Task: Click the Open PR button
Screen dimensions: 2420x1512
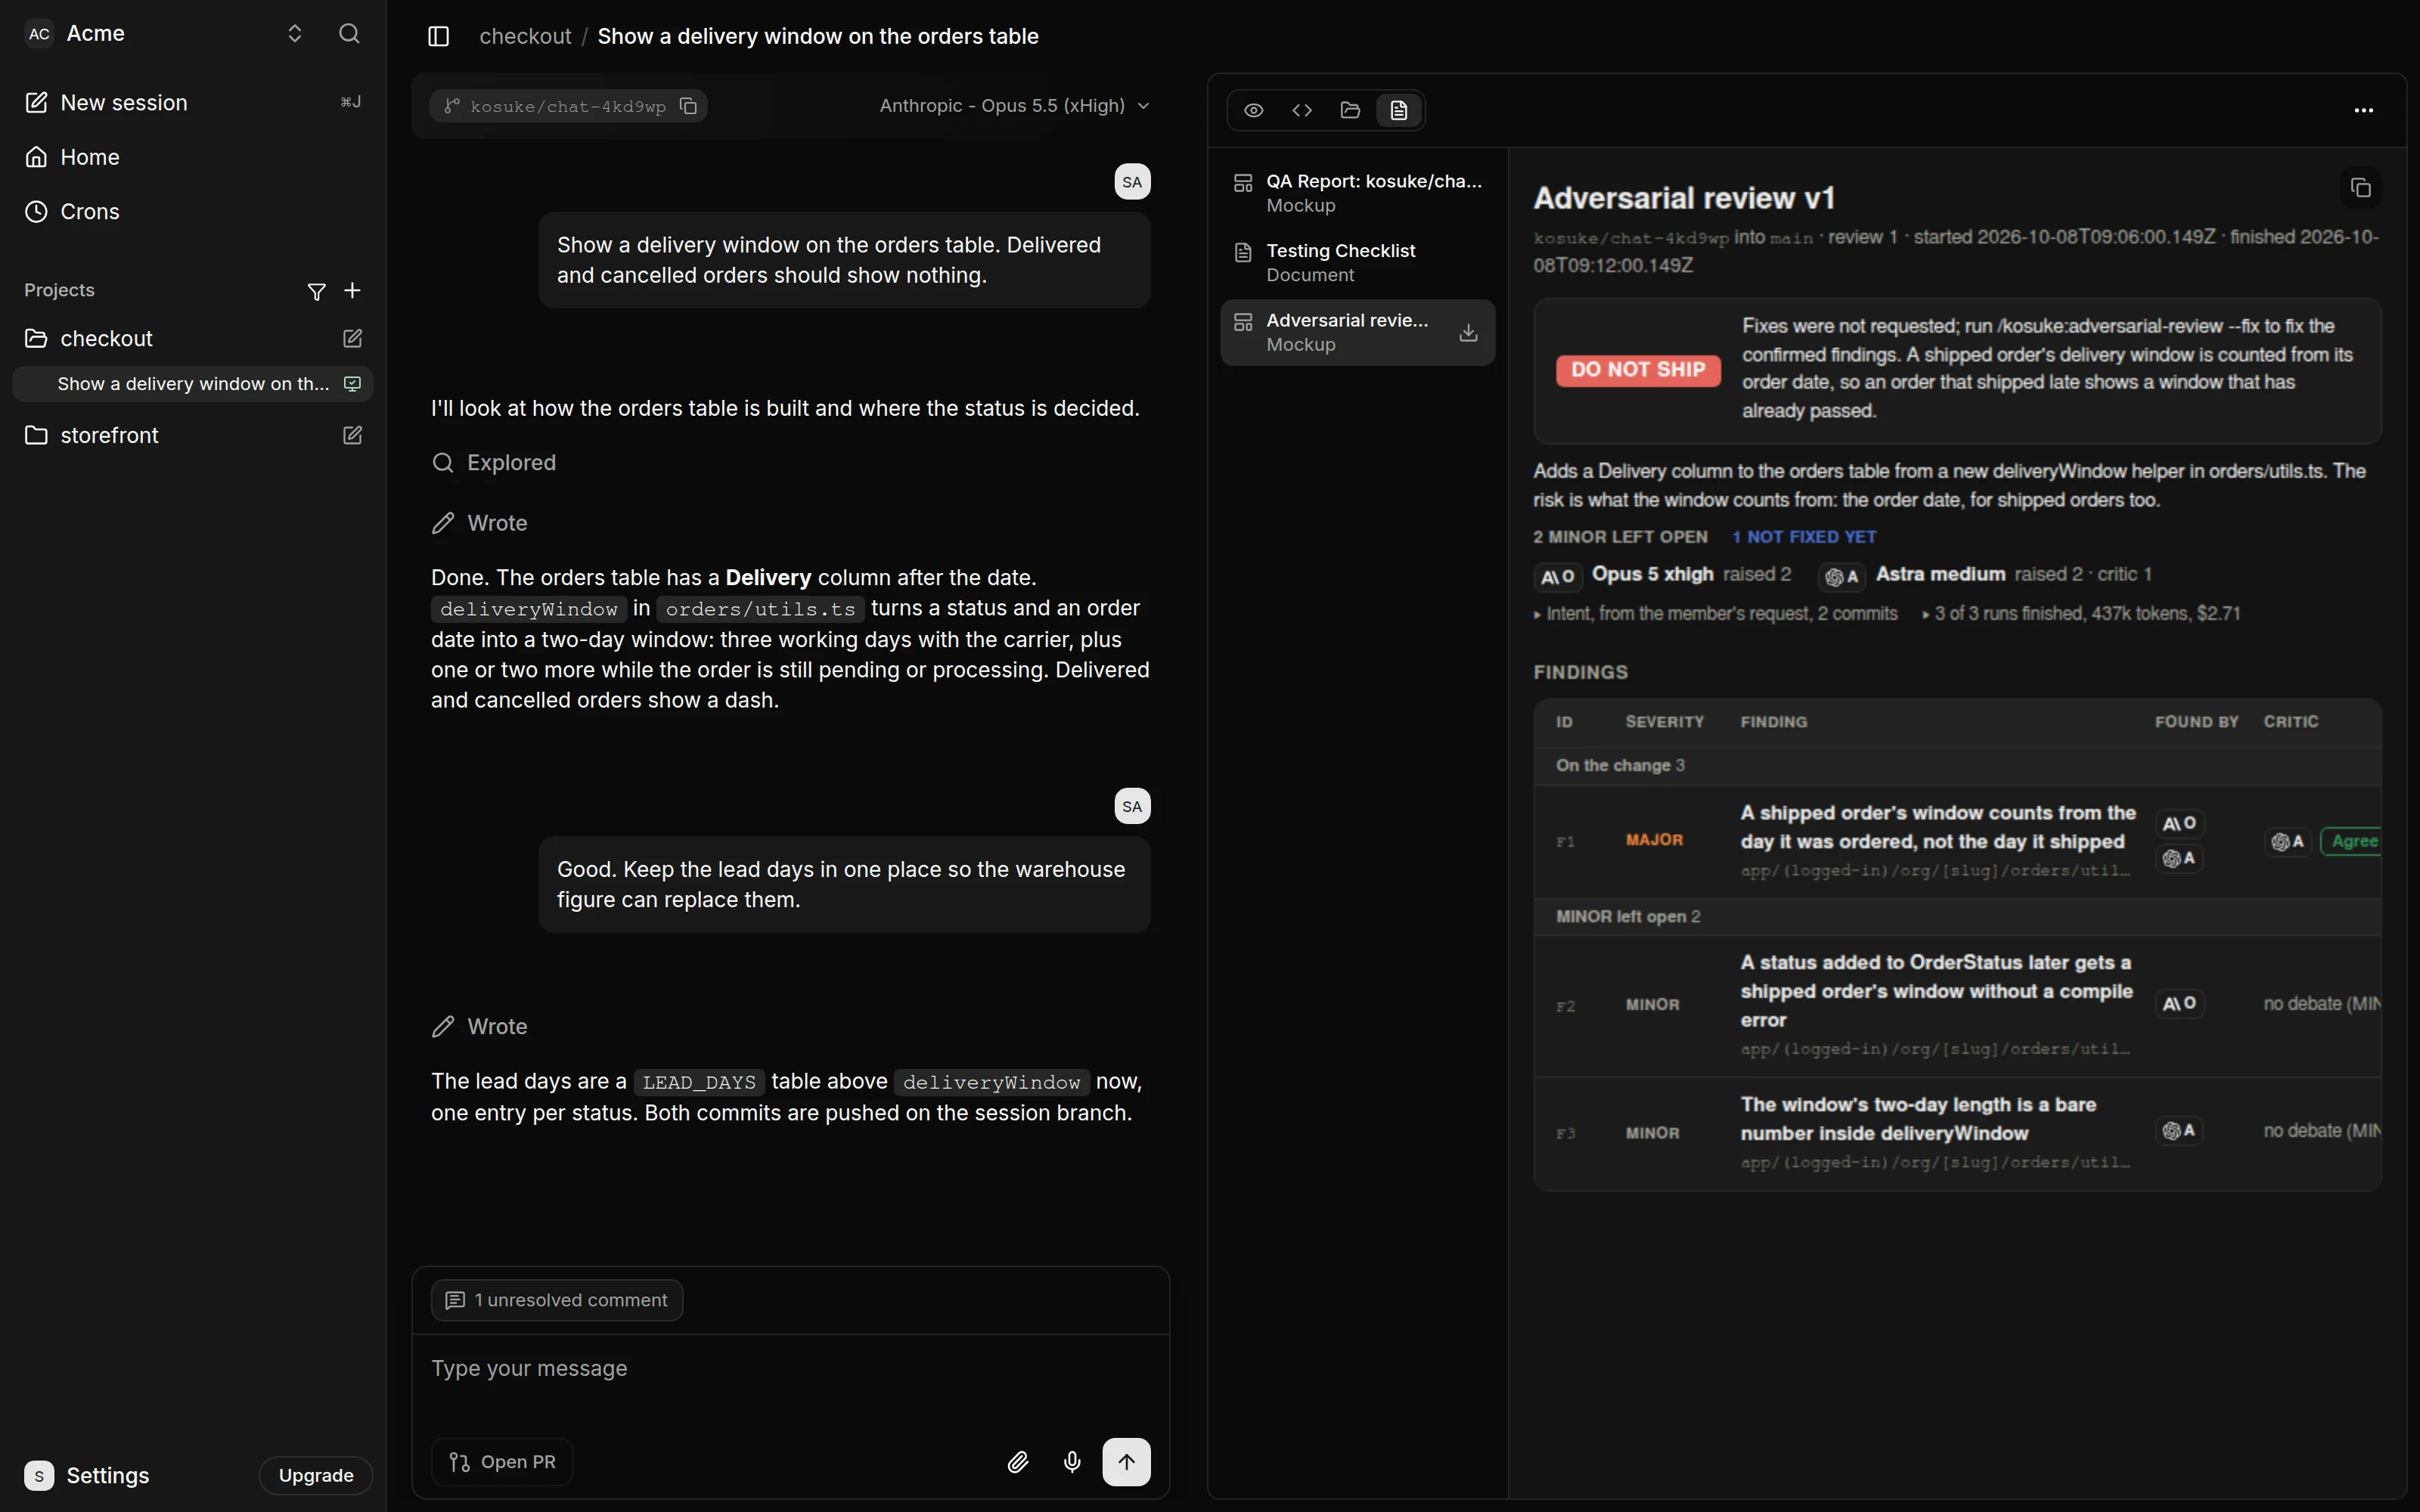Action: [x=502, y=1462]
